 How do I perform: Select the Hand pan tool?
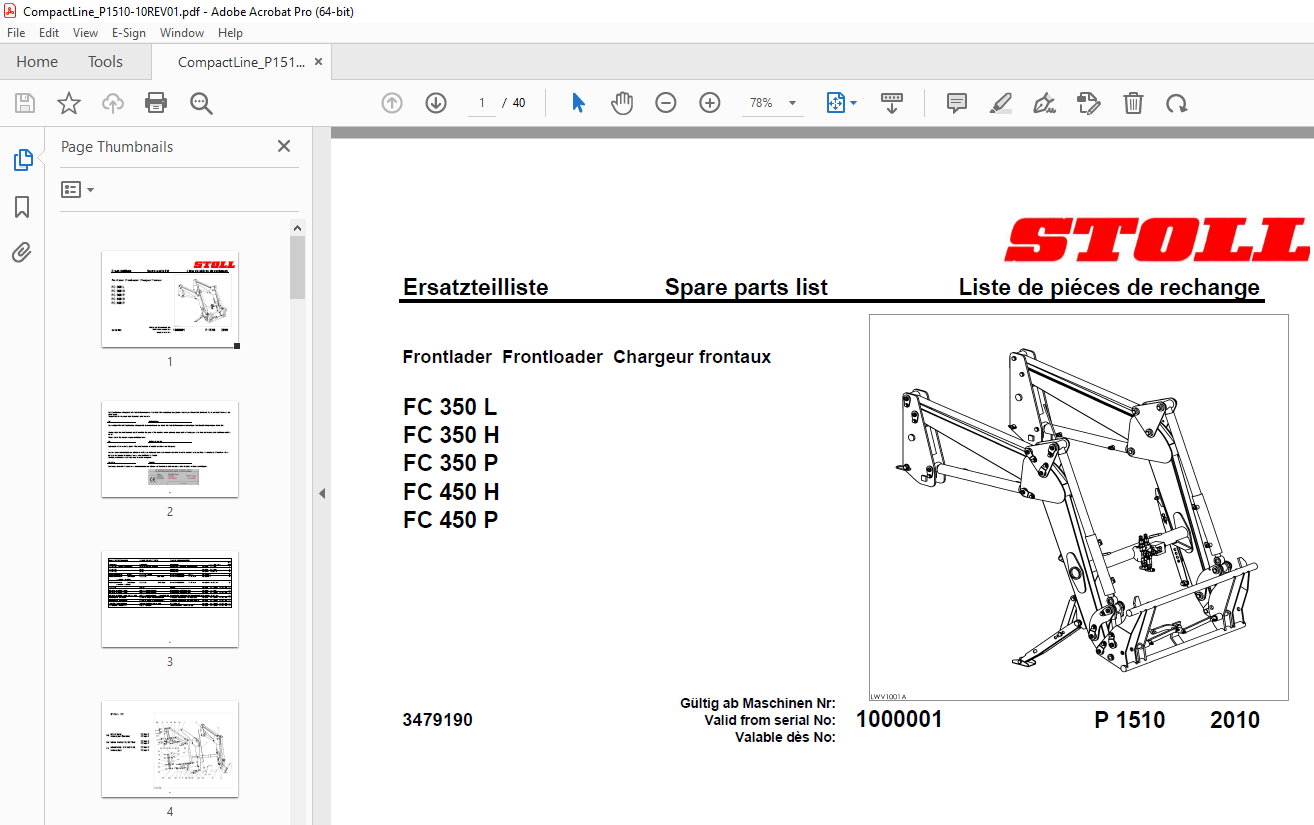point(622,103)
